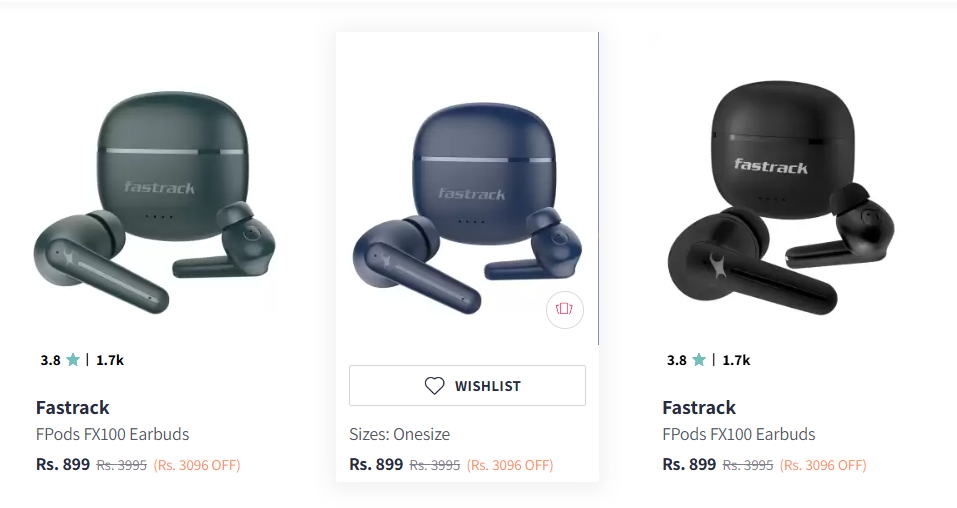Select FPods FX100 Earbuds title under black earbuds
This screenshot has width=957, height=508.
point(739,434)
